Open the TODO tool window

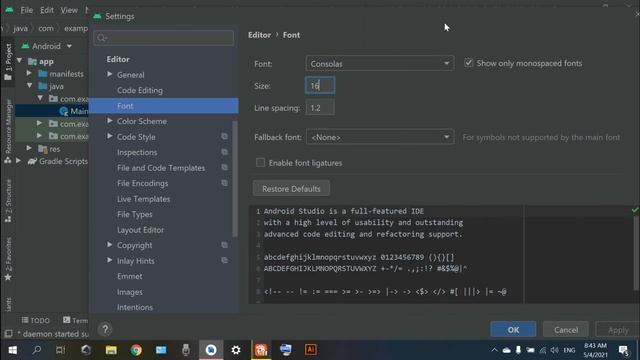point(36,320)
